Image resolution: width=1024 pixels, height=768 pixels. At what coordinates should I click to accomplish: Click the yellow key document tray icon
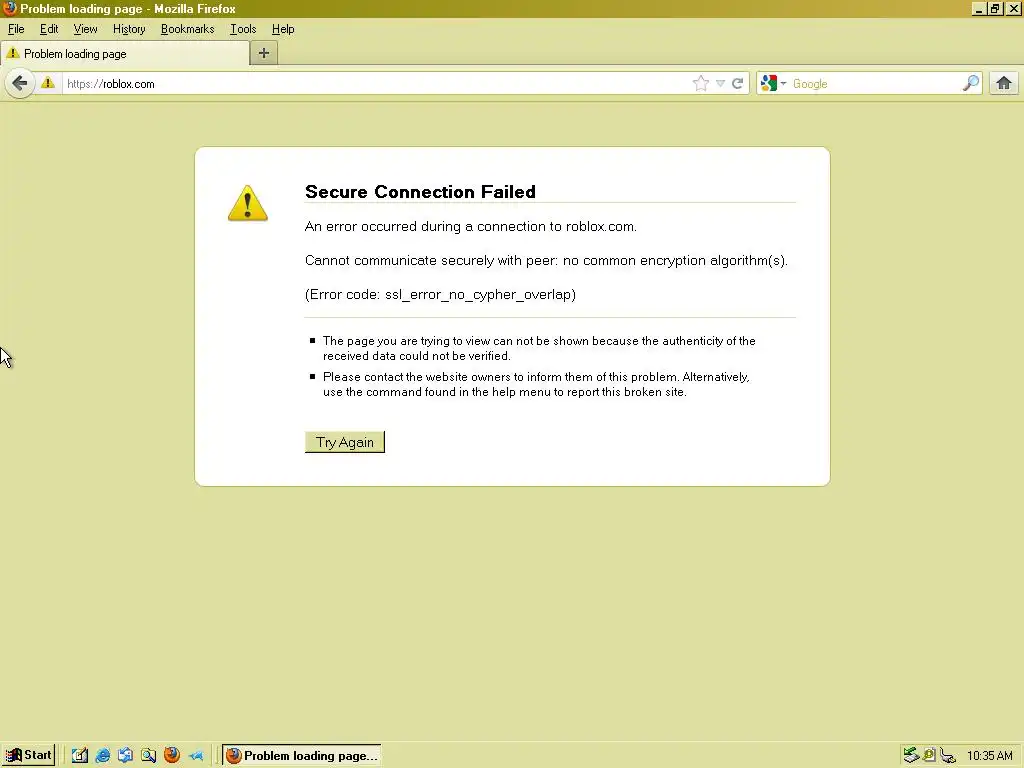[929, 756]
